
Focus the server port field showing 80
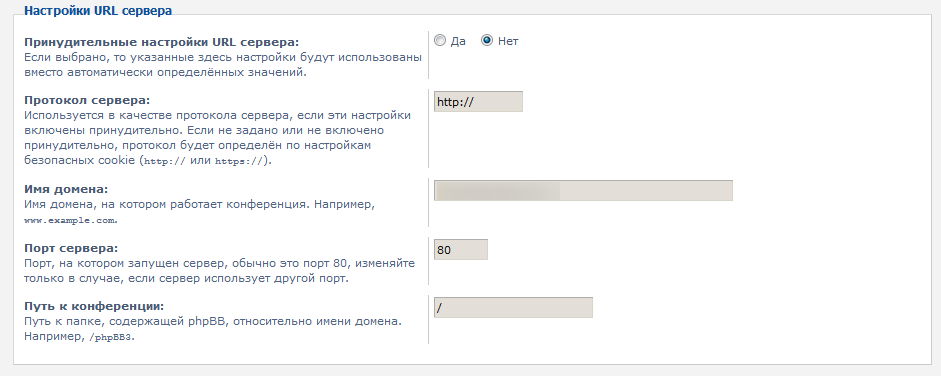click(461, 249)
